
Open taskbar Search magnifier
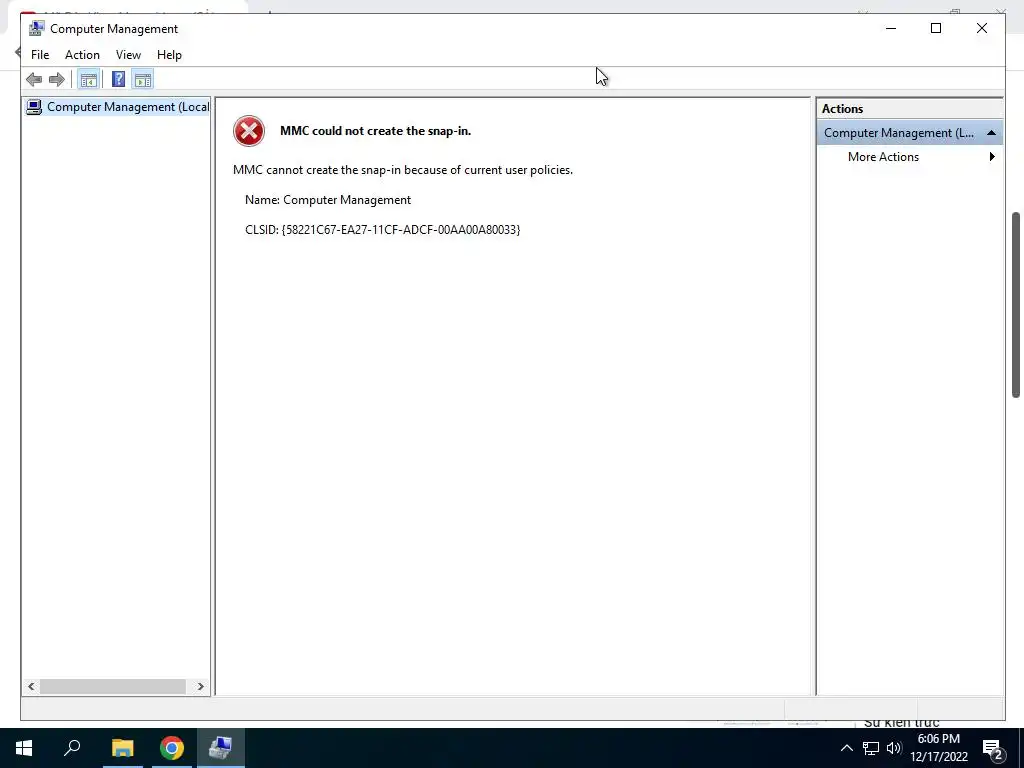tap(72, 748)
